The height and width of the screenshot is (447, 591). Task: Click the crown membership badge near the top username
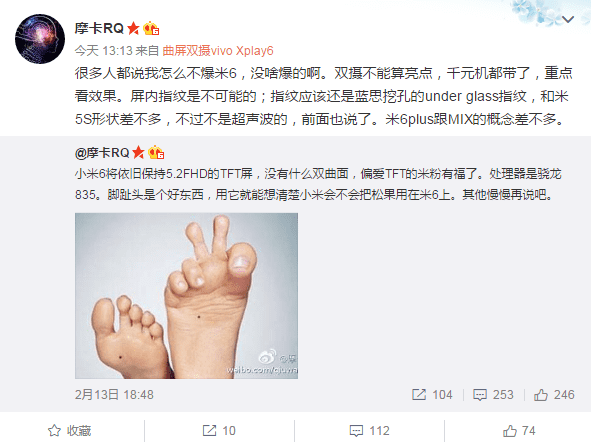151,29
